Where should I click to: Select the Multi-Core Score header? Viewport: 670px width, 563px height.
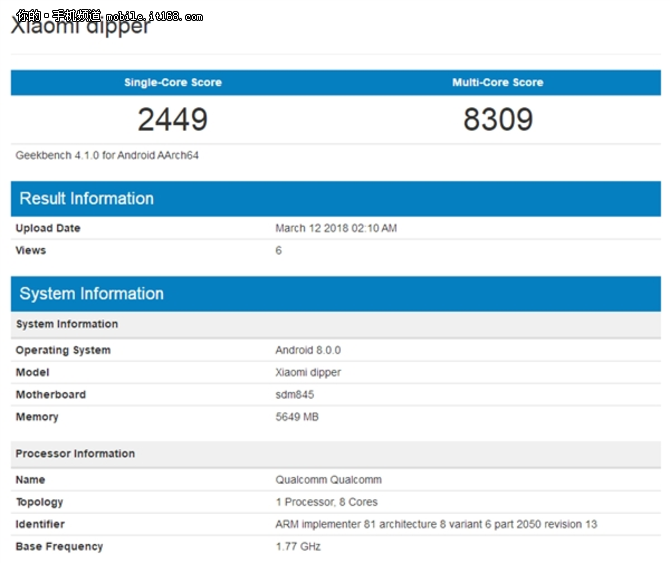(x=498, y=82)
